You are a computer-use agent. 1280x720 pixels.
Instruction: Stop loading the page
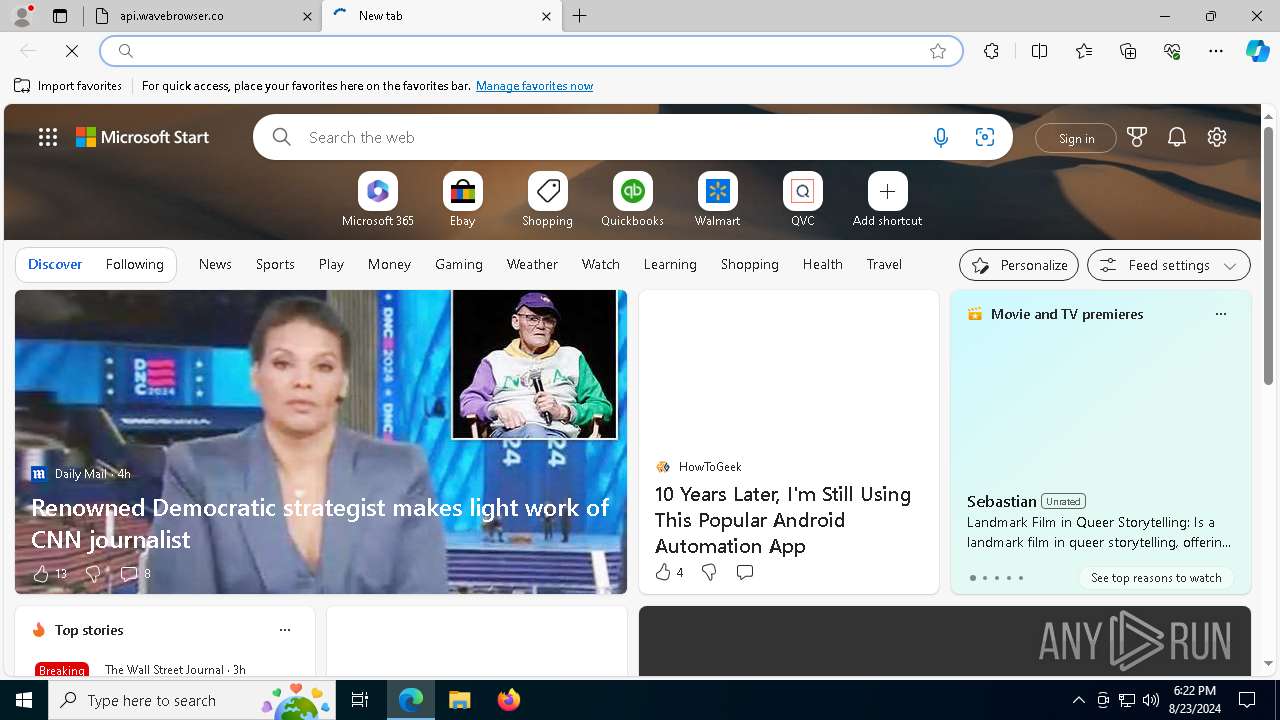pos(72,51)
